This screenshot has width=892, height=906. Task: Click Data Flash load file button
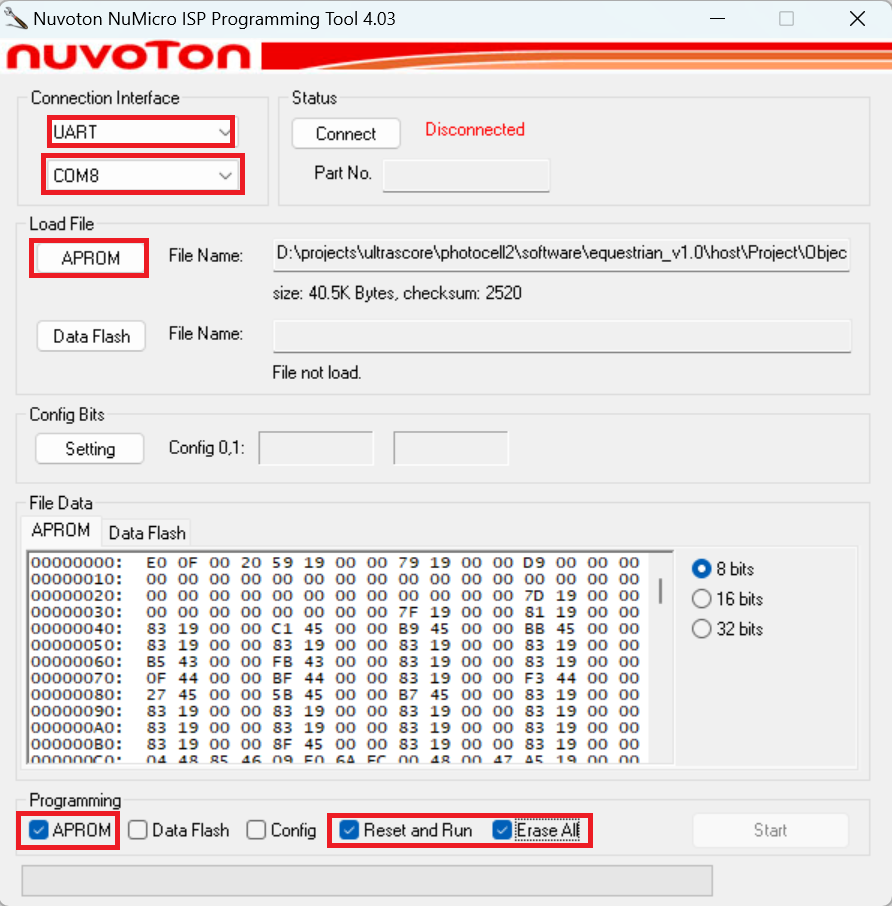pos(91,337)
